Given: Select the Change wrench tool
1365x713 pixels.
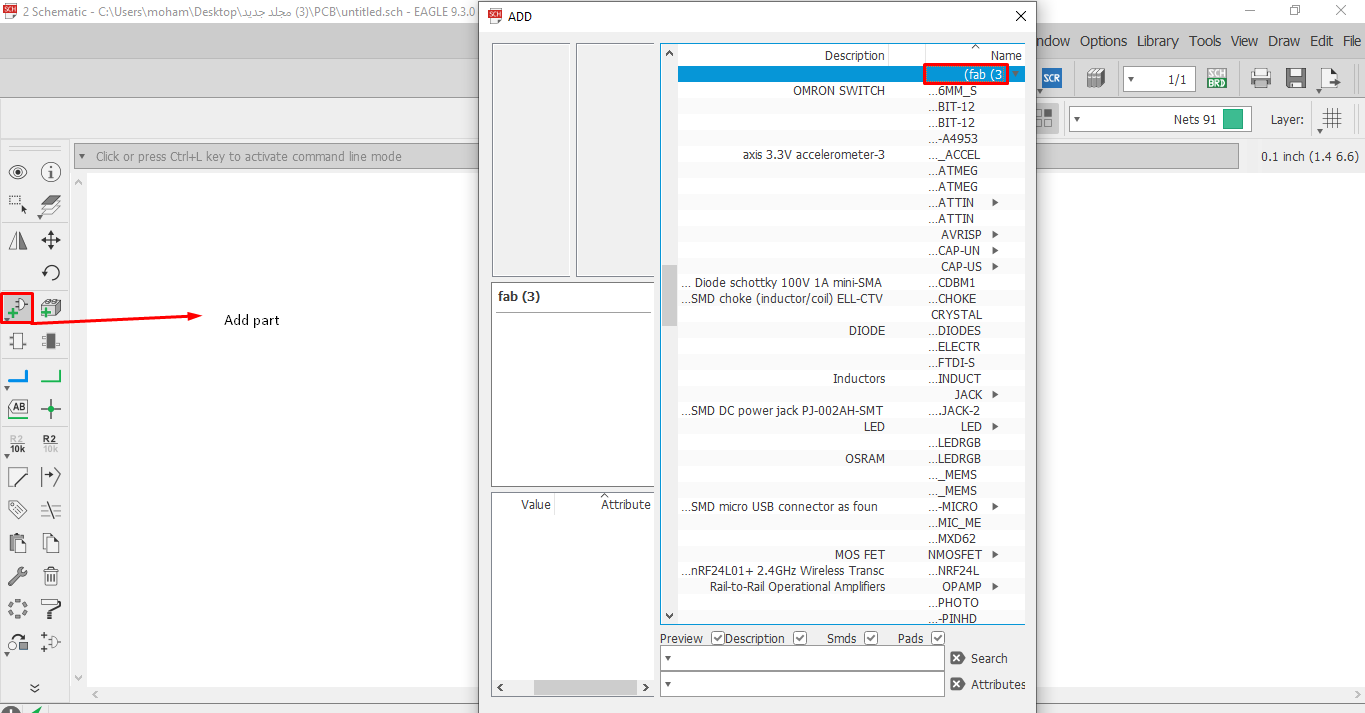Looking at the screenshot, I should (17, 576).
